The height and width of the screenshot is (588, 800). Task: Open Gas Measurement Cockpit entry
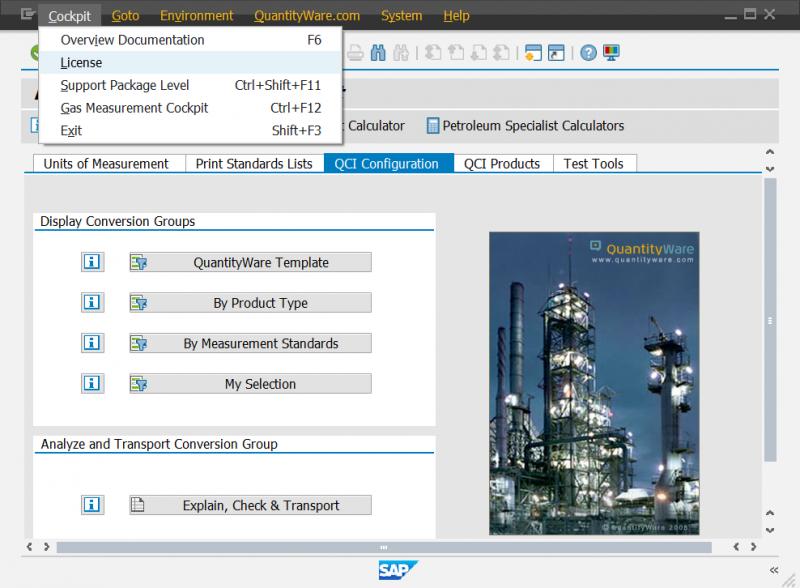[190, 108]
